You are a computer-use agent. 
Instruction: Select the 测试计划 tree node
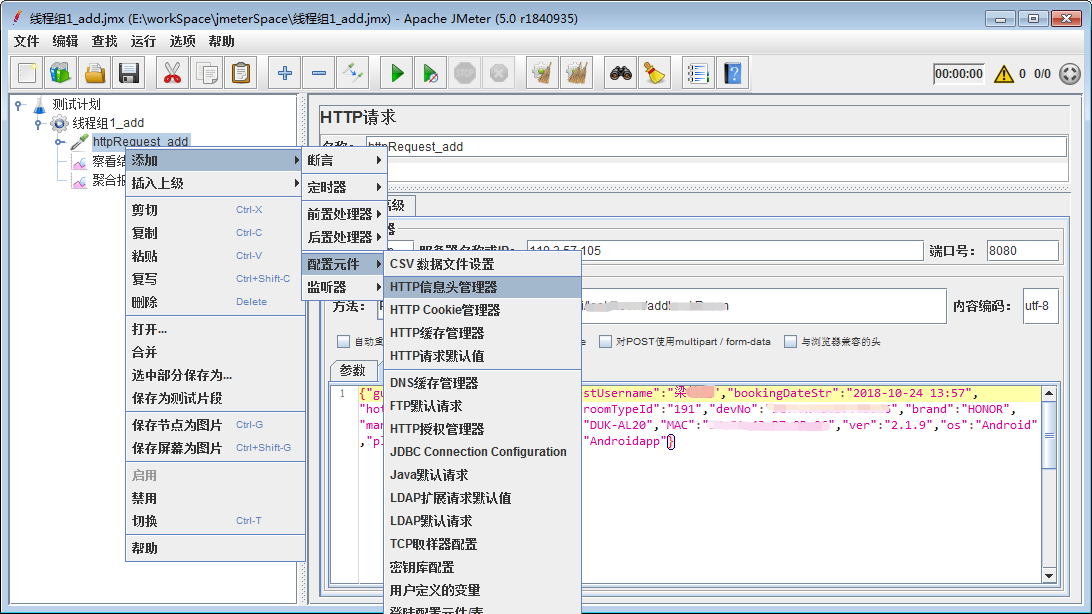[x=77, y=104]
